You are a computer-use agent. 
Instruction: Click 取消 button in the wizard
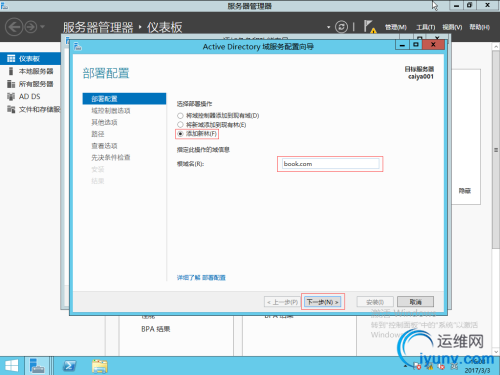pyautogui.click(x=416, y=302)
